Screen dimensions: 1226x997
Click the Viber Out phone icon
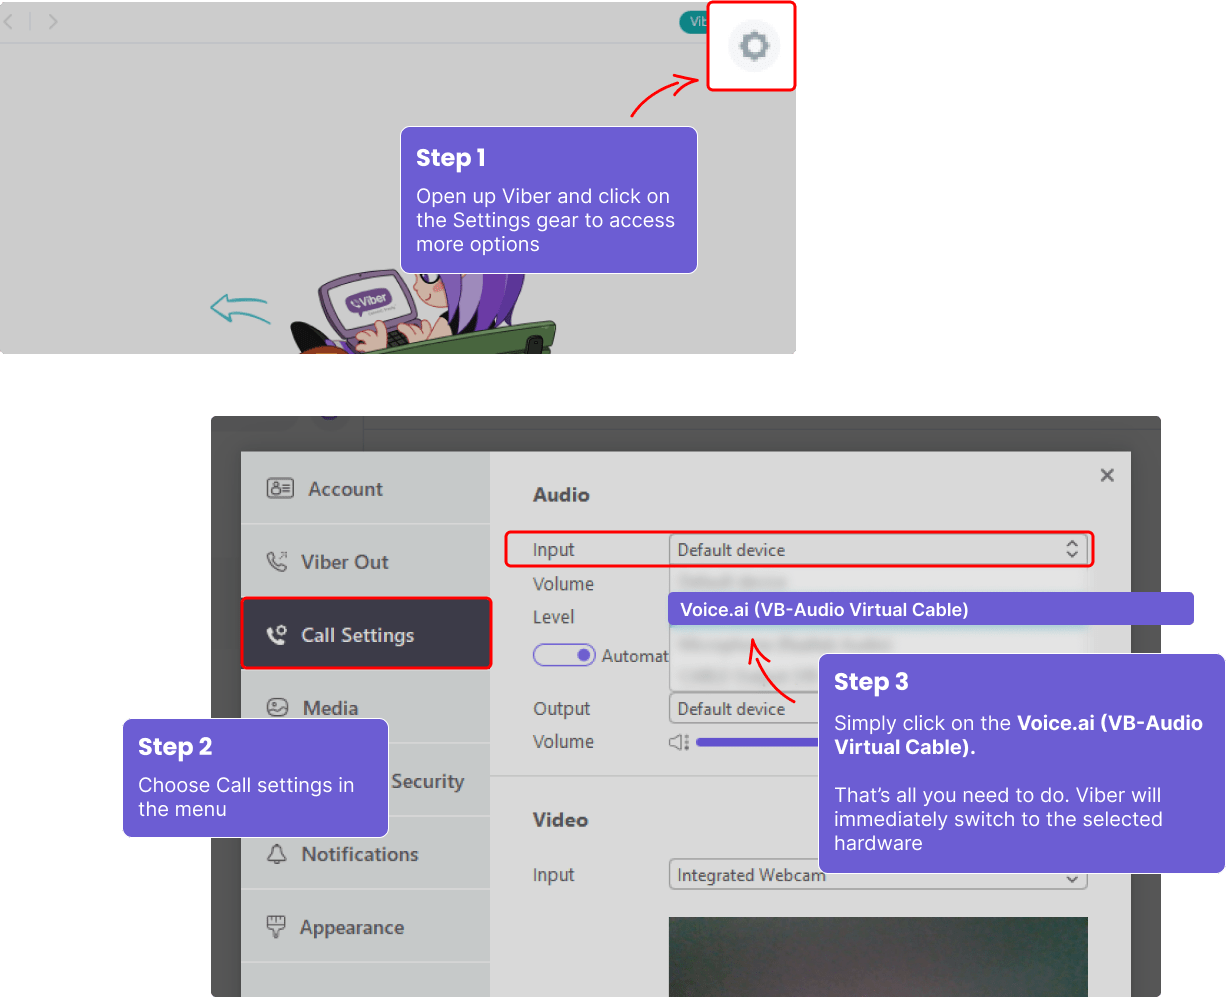(x=280, y=561)
